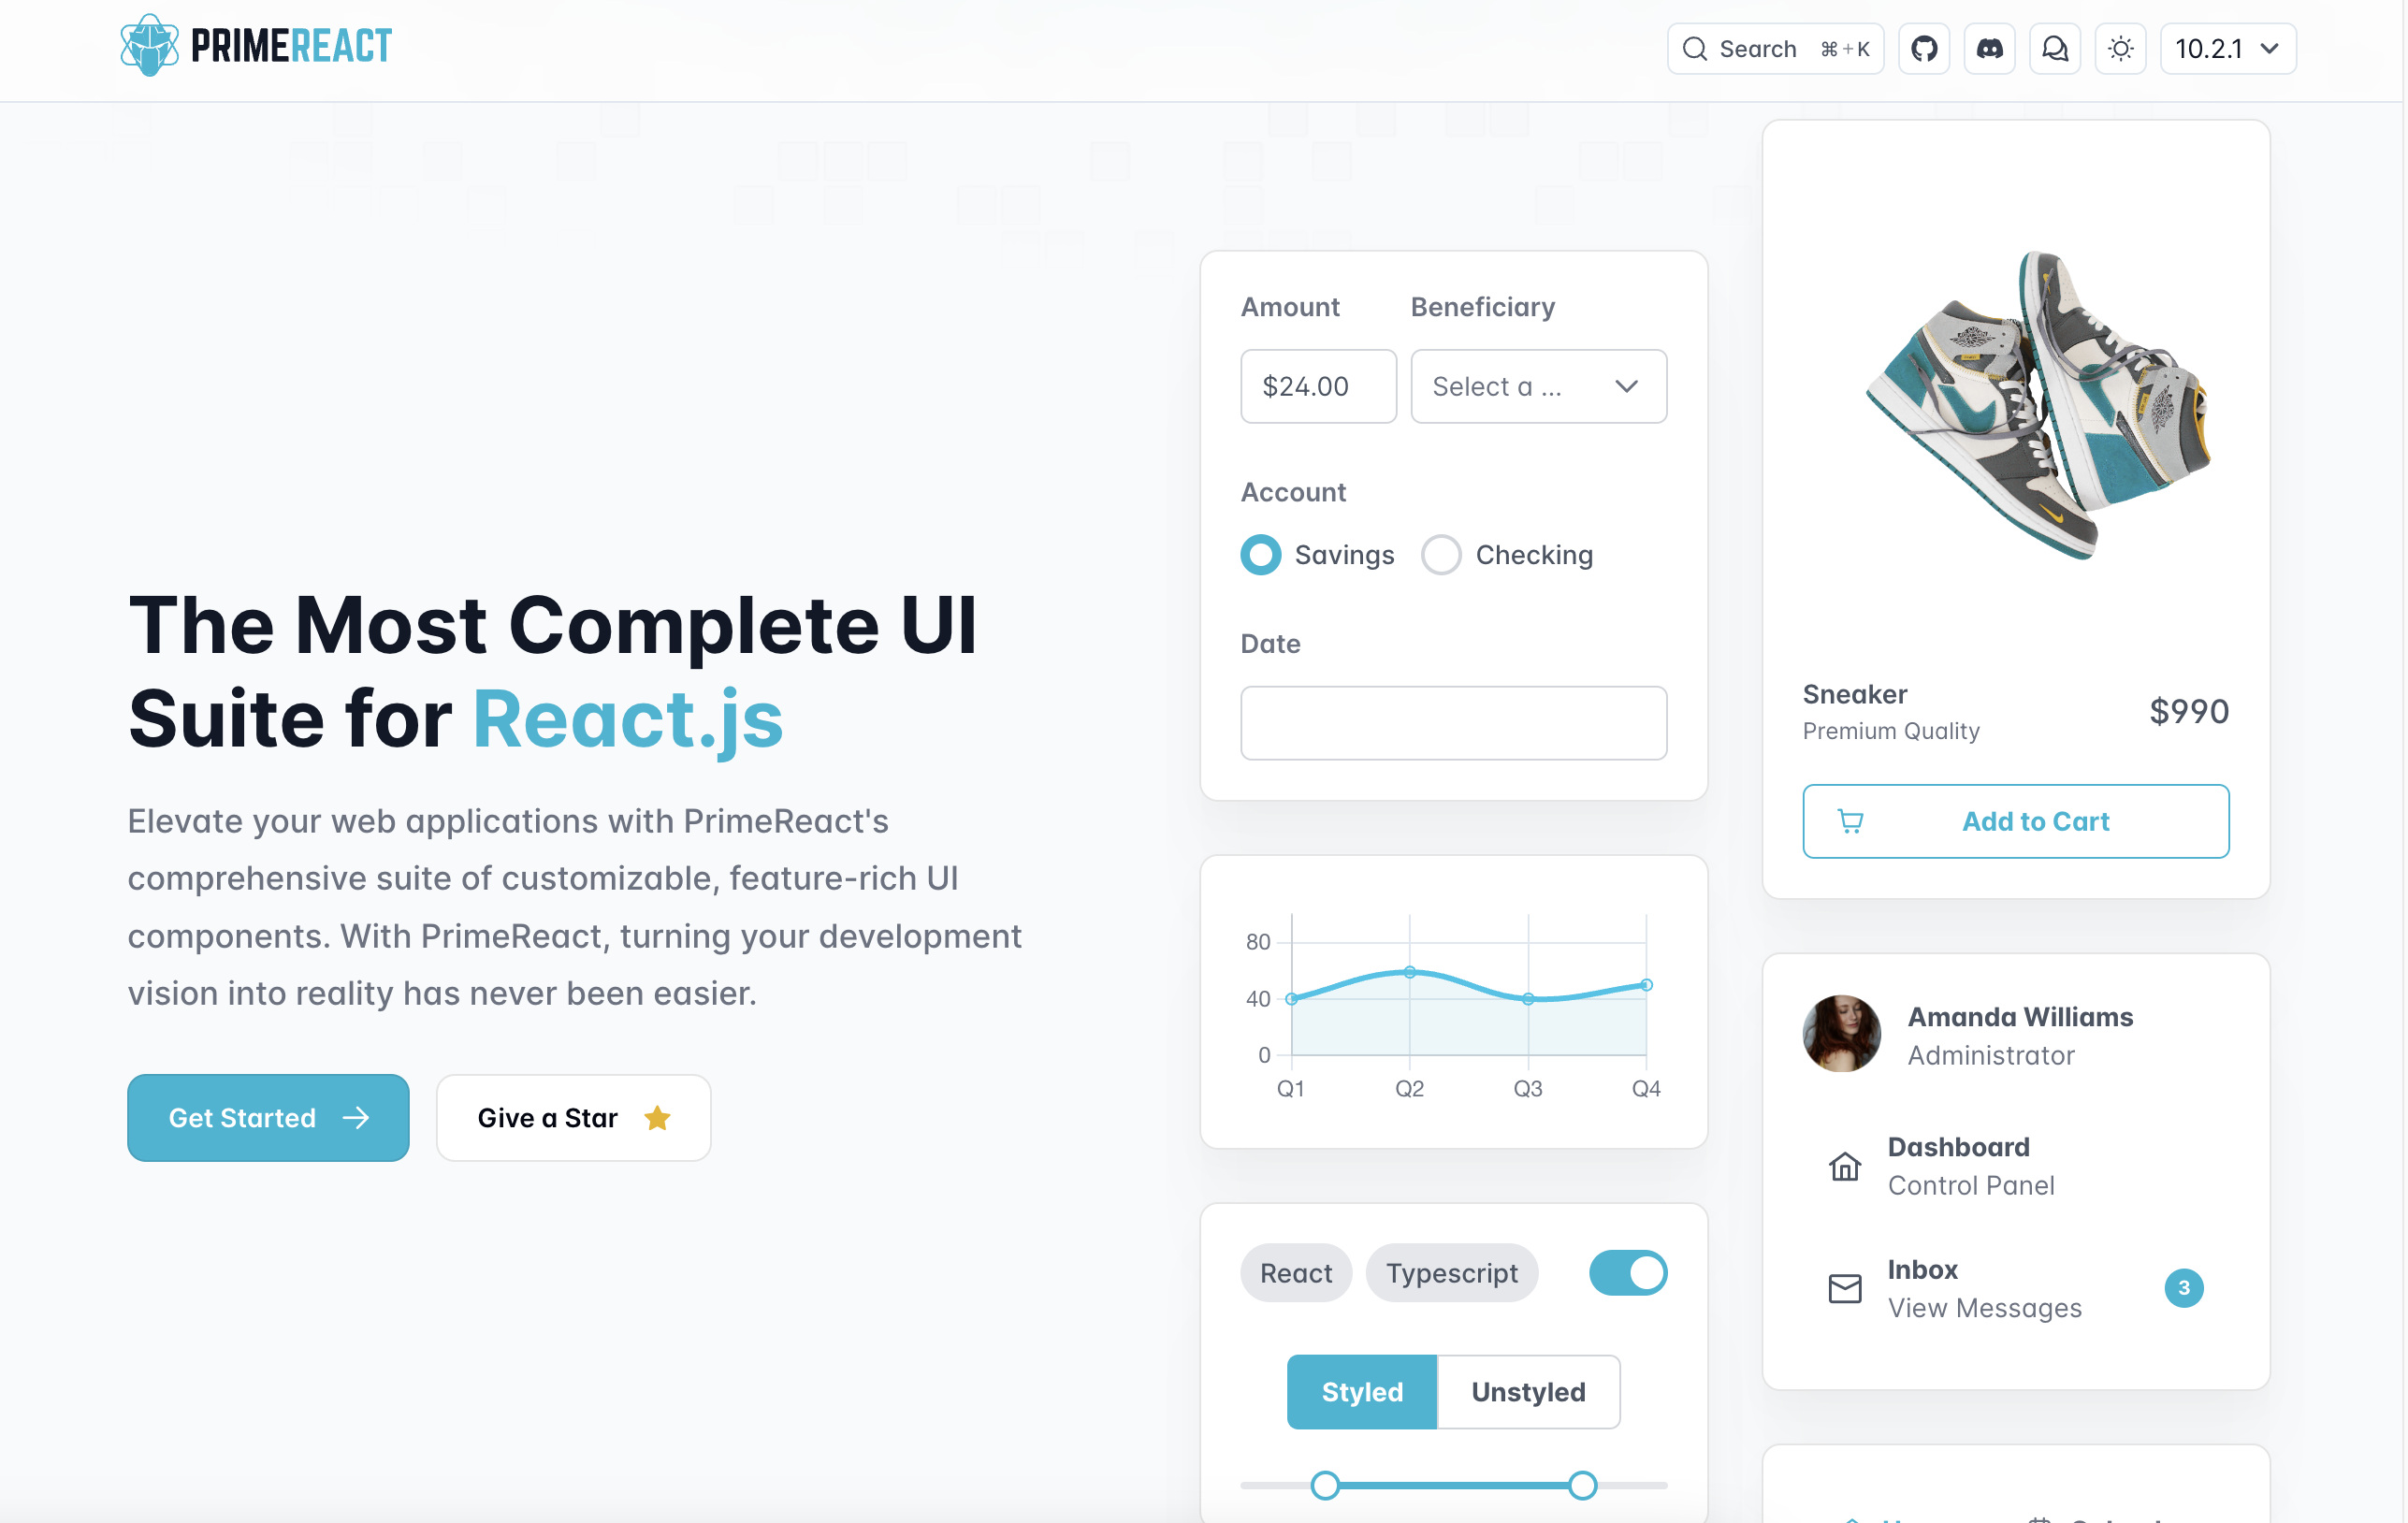Viewport: 2408px width, 1523px height.
Task: Click the gold star icon
Action: click(x=657, y=1118)
